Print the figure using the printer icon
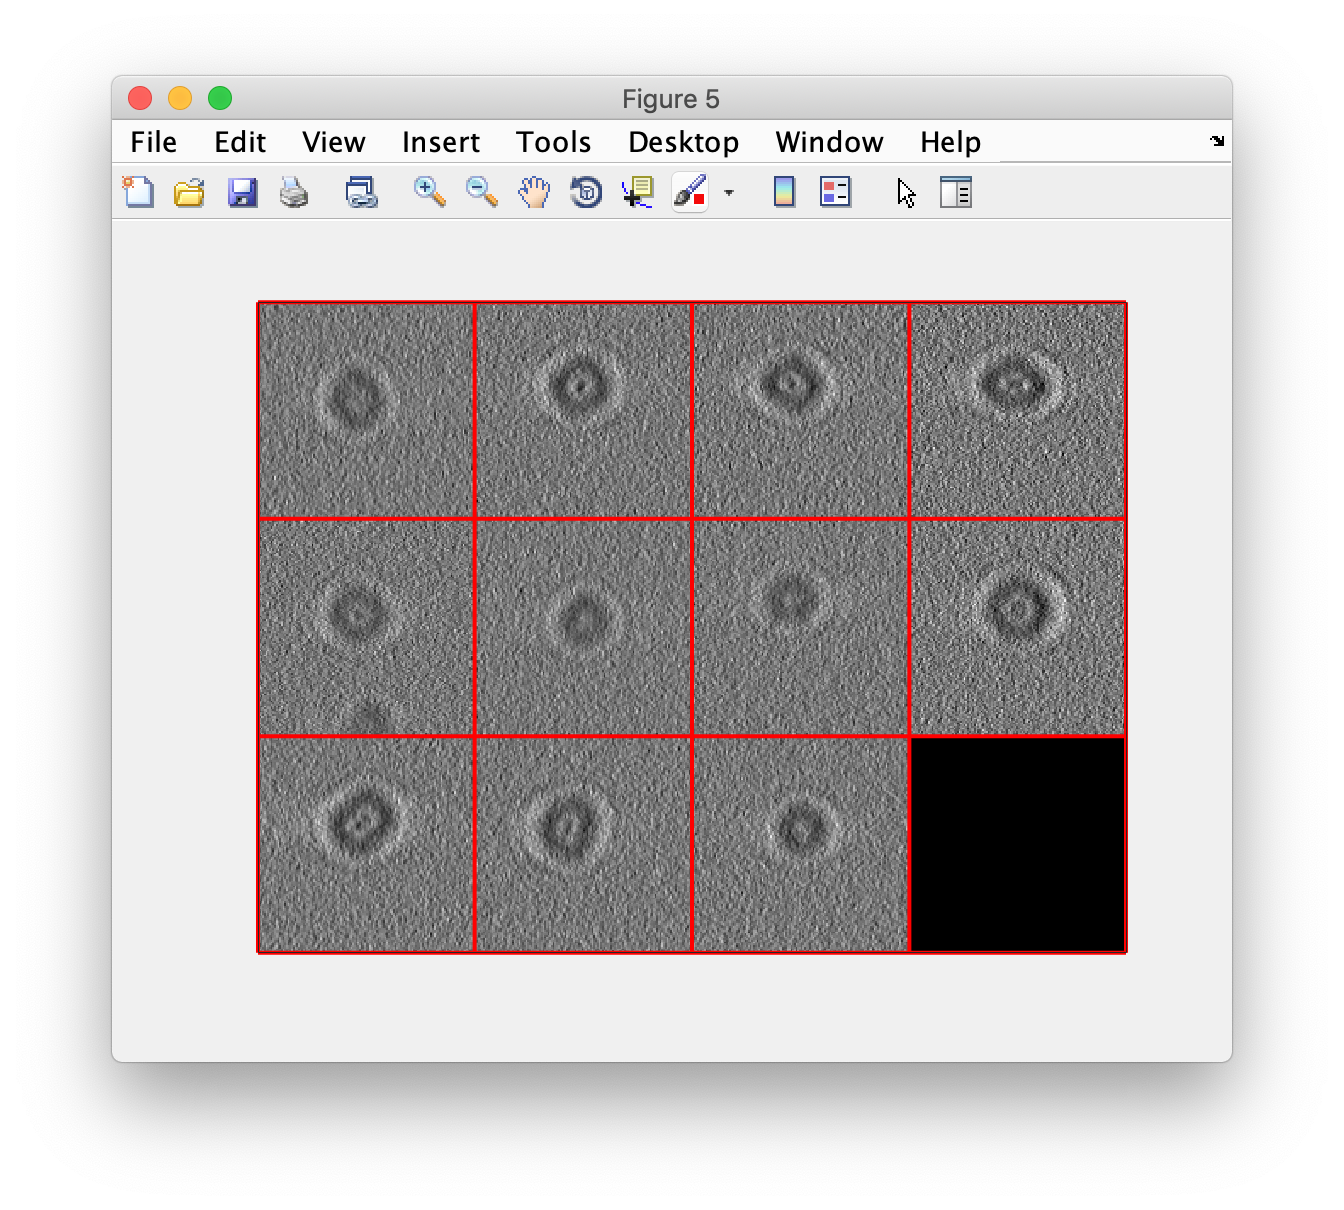1344x1210 pixels. [294, 192]
